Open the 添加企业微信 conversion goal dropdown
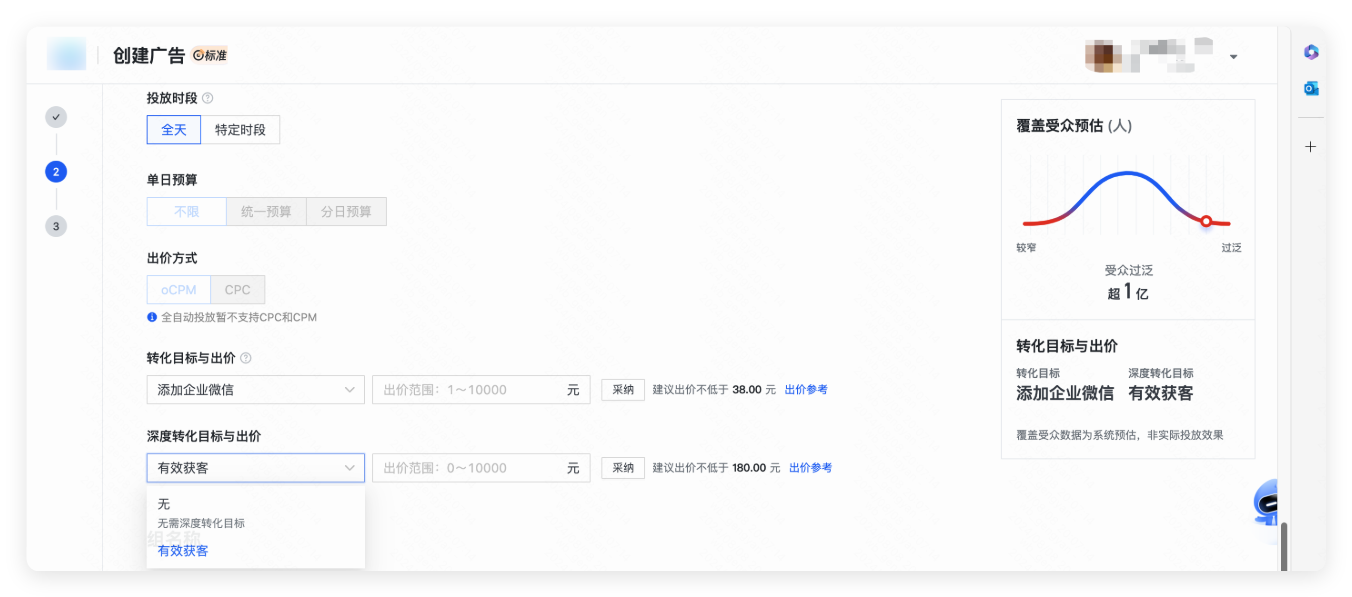The image size is (1352, 597). click(255, 389)
